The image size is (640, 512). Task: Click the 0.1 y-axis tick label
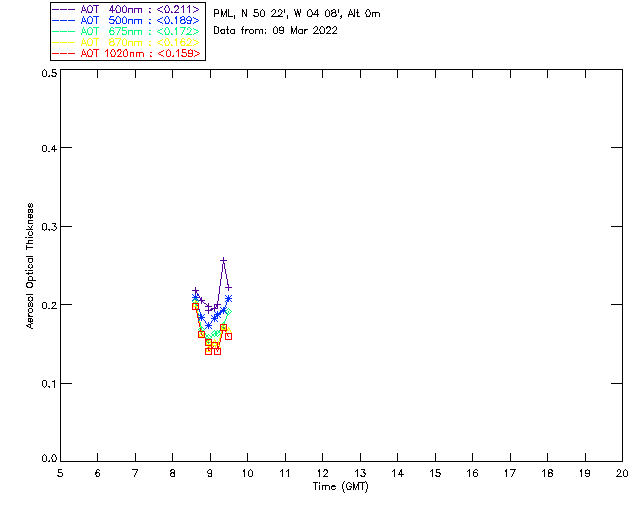(x=49, y=384)
